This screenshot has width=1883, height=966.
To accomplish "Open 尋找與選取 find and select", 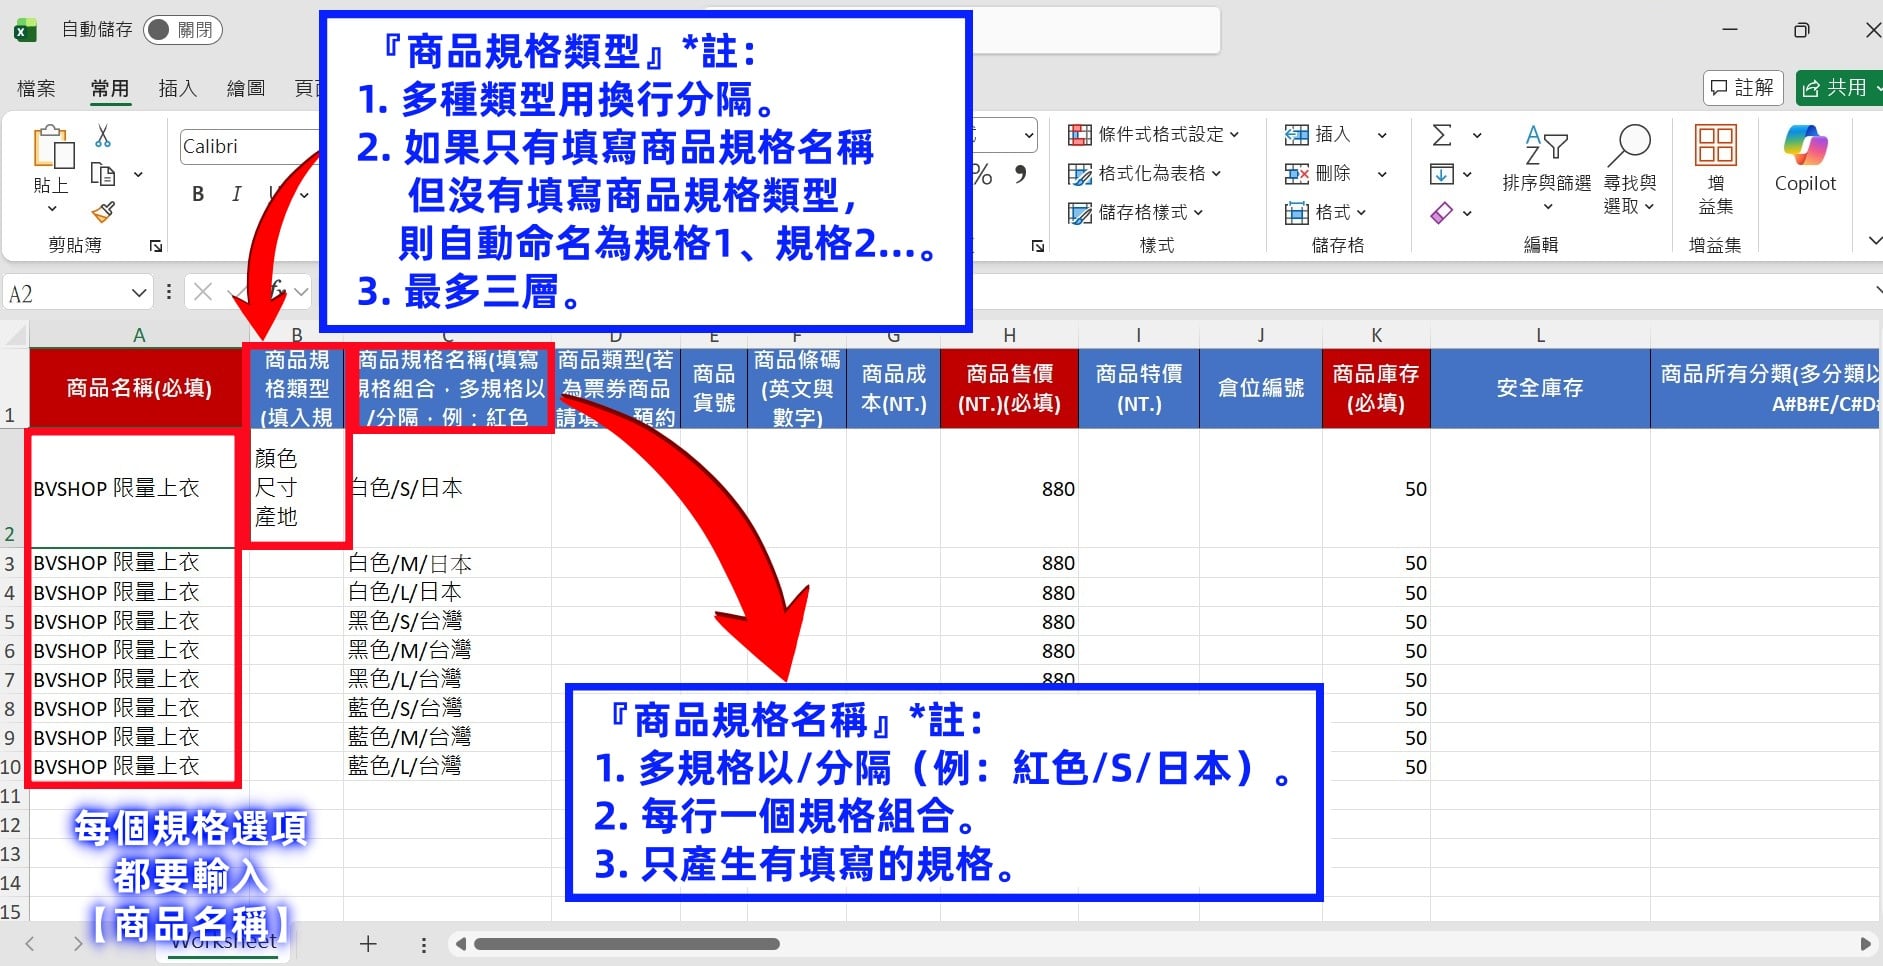I will click(1630, 168).
